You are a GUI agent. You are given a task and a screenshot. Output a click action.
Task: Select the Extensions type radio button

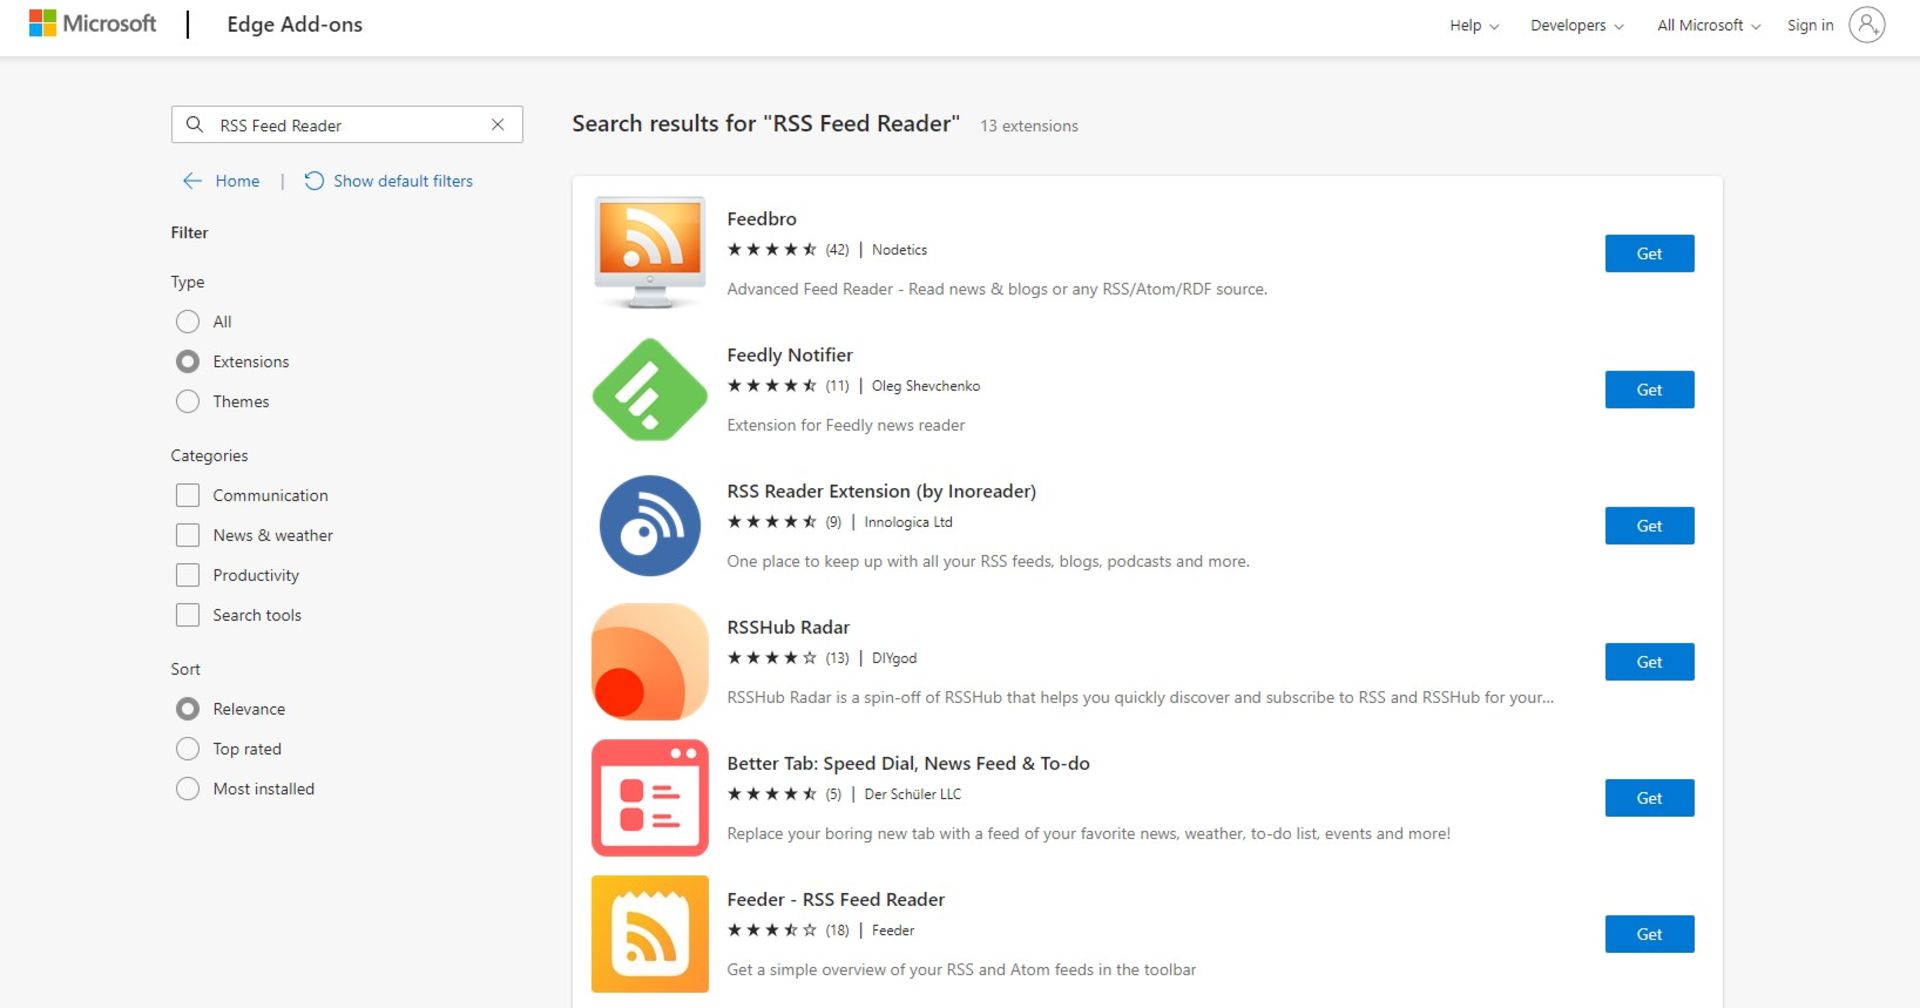click(187, 361)
